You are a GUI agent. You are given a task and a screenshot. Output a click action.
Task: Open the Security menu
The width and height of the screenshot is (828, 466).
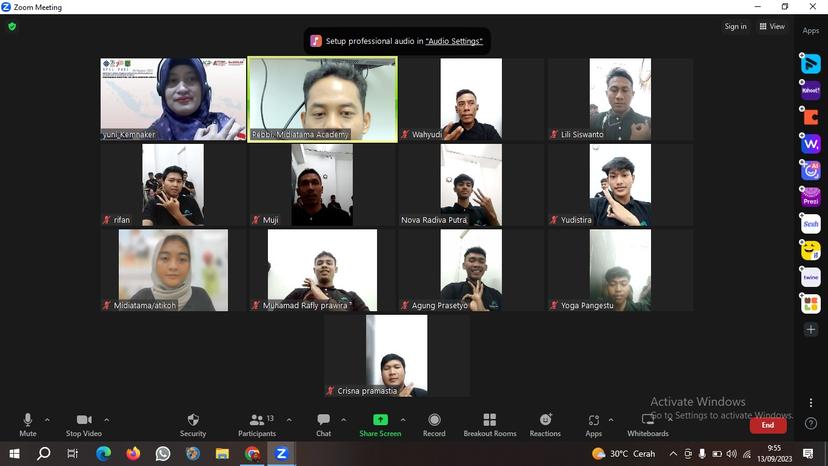tap(193, 425)
